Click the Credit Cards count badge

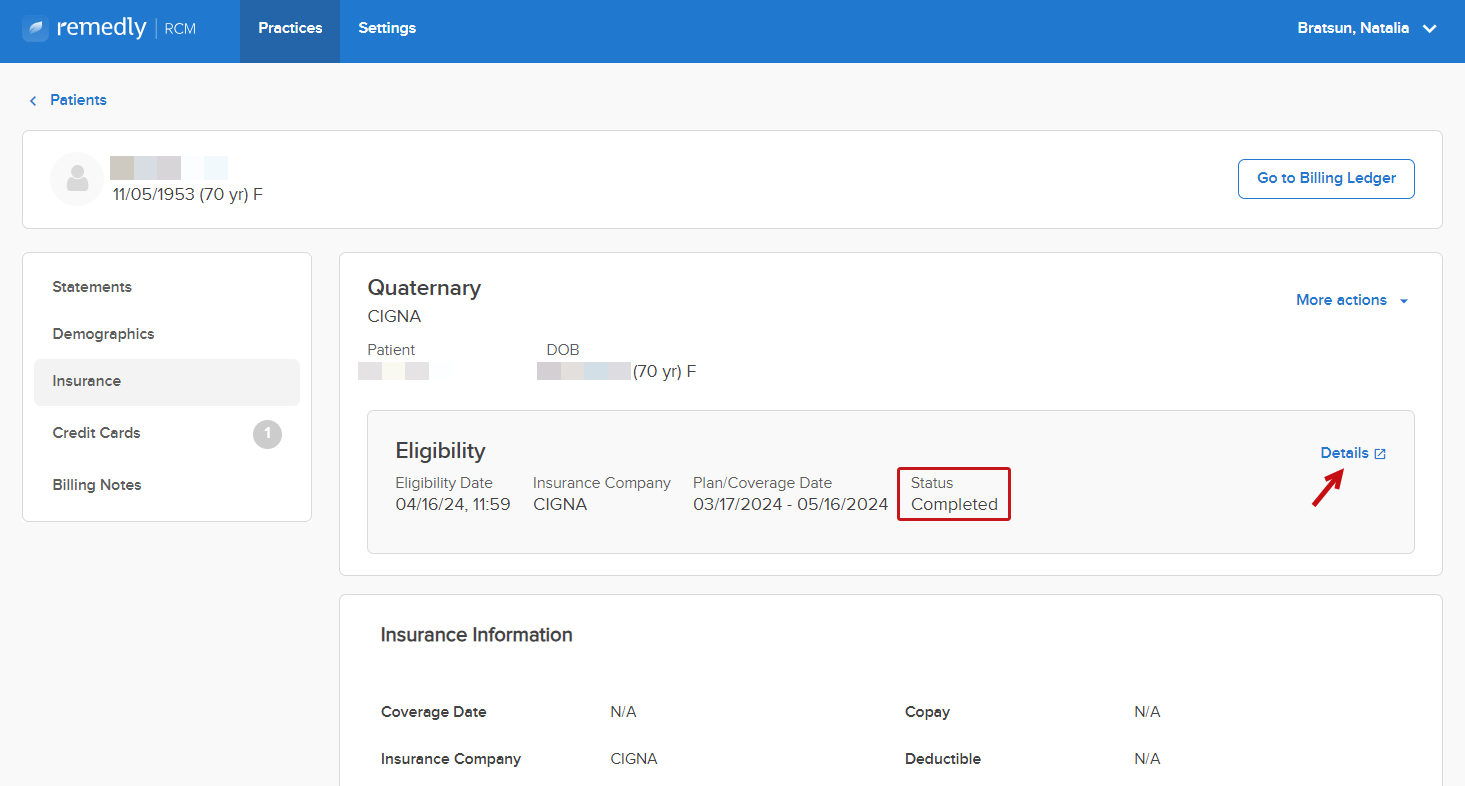[x=267, y=434]
